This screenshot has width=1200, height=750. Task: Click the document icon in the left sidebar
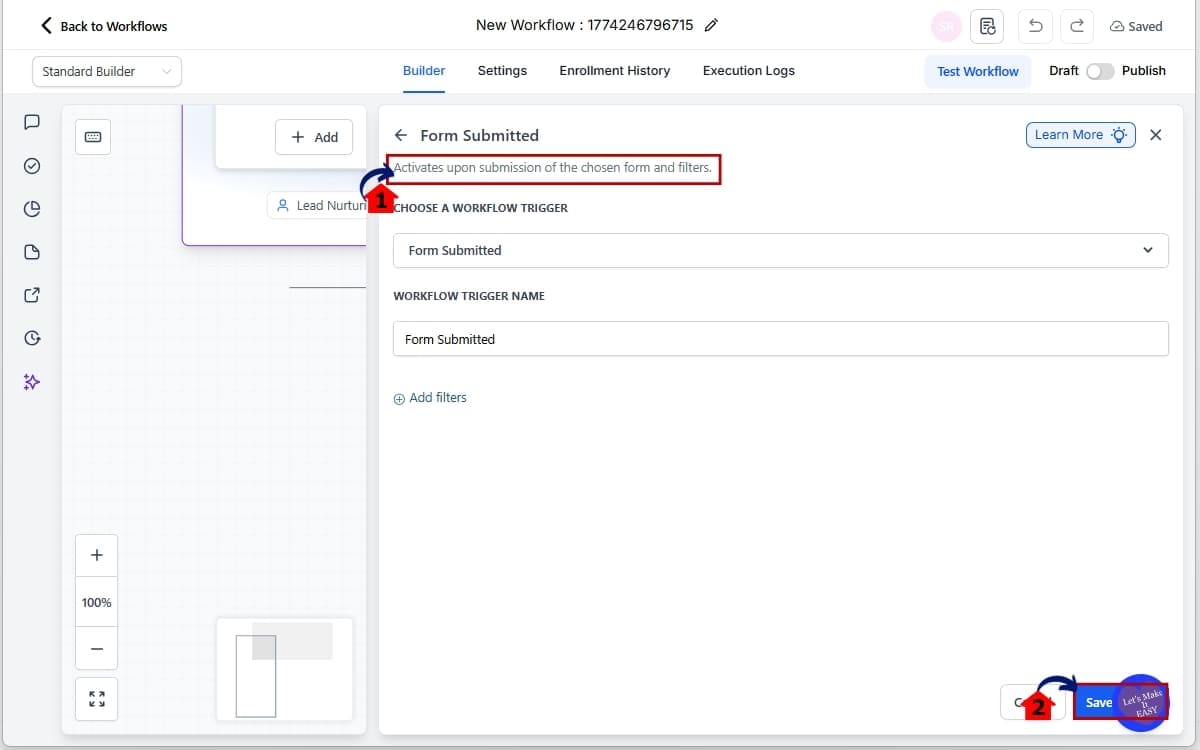pyautogui.click(x=31, y=252)
